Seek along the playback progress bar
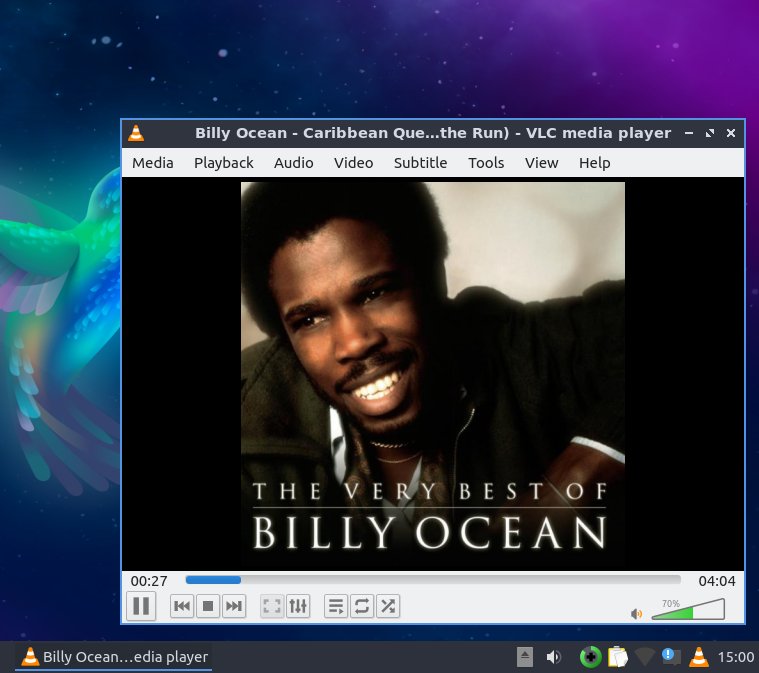 433,580
